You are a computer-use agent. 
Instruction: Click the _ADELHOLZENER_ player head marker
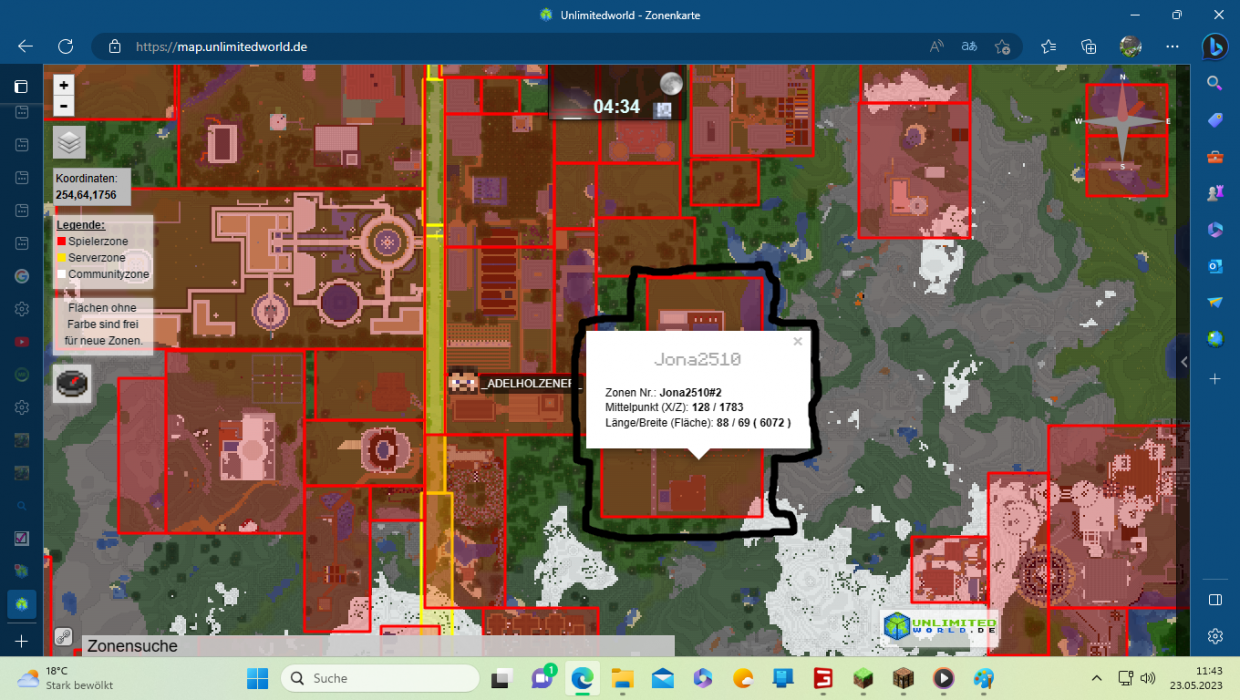tap(462, 381)
